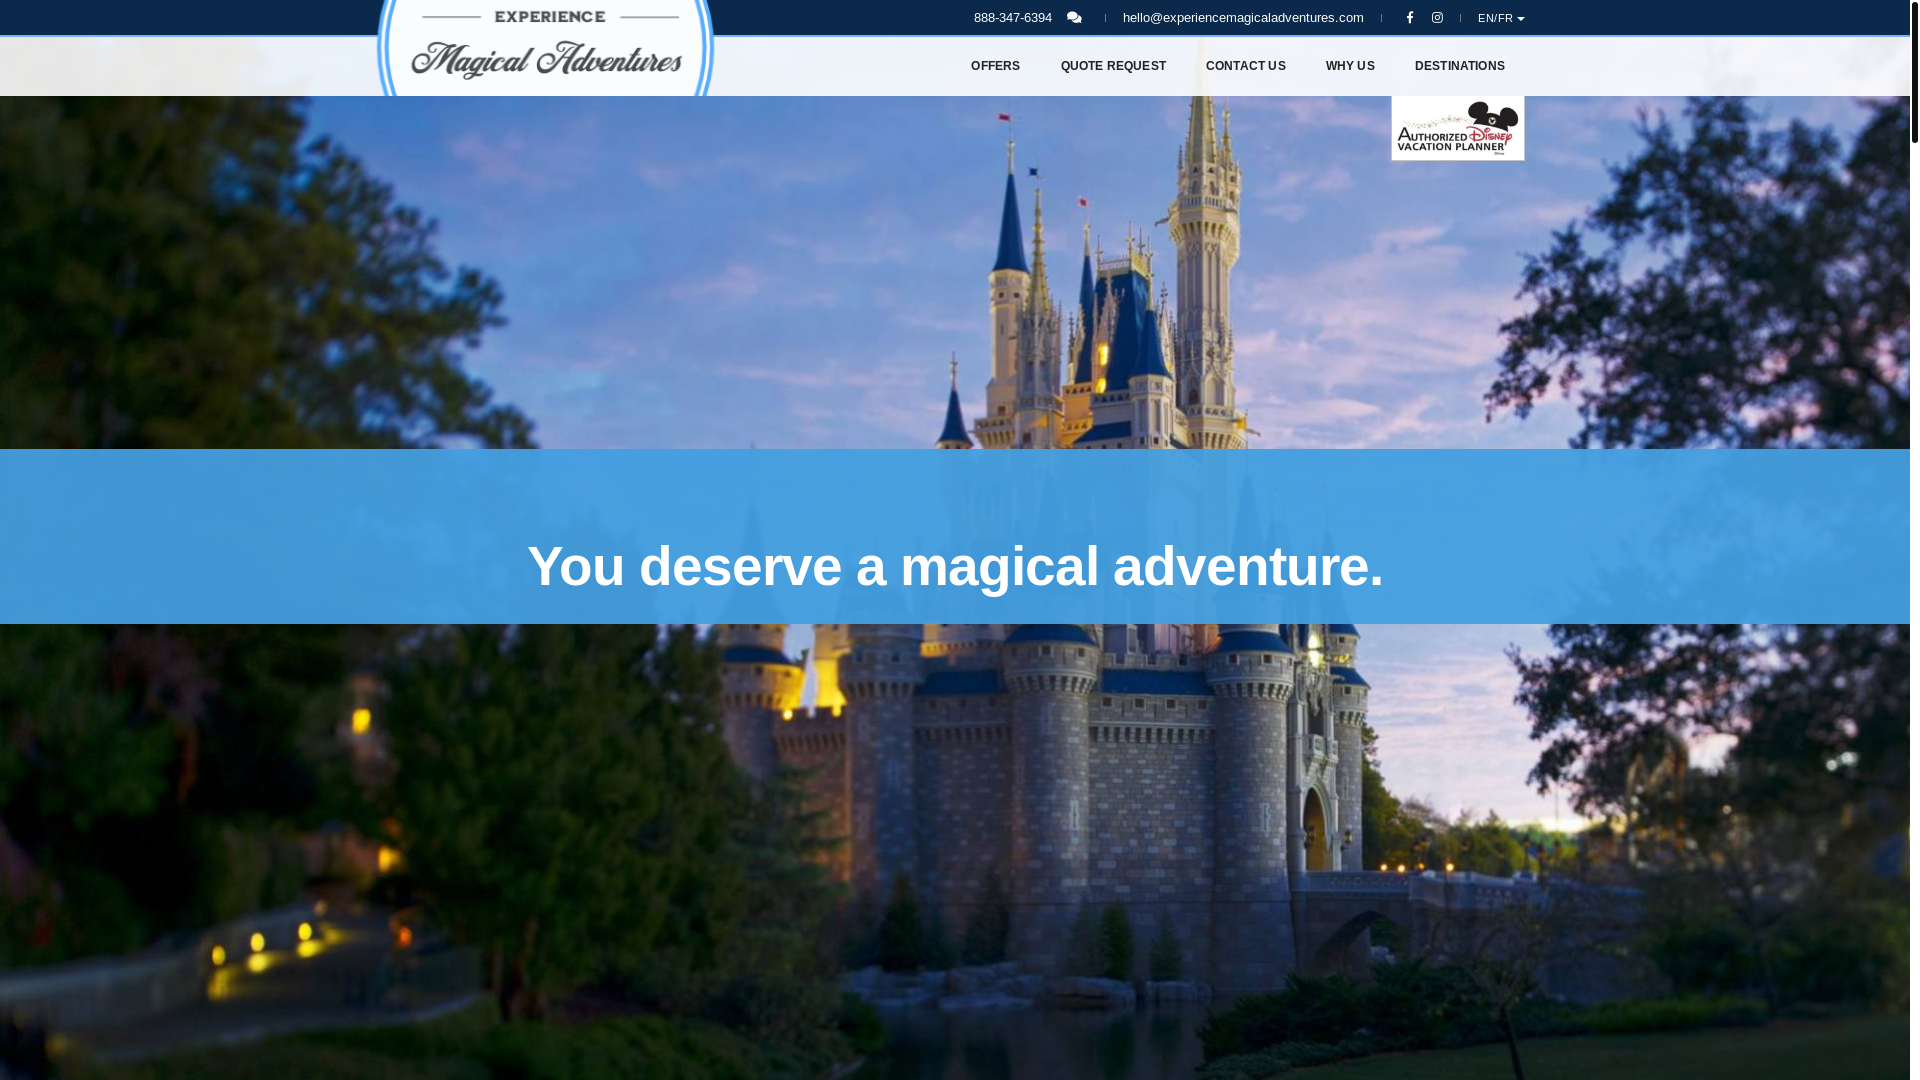Click the Authorized Disney Vacation Planner badge

[x=1458, y=128]
